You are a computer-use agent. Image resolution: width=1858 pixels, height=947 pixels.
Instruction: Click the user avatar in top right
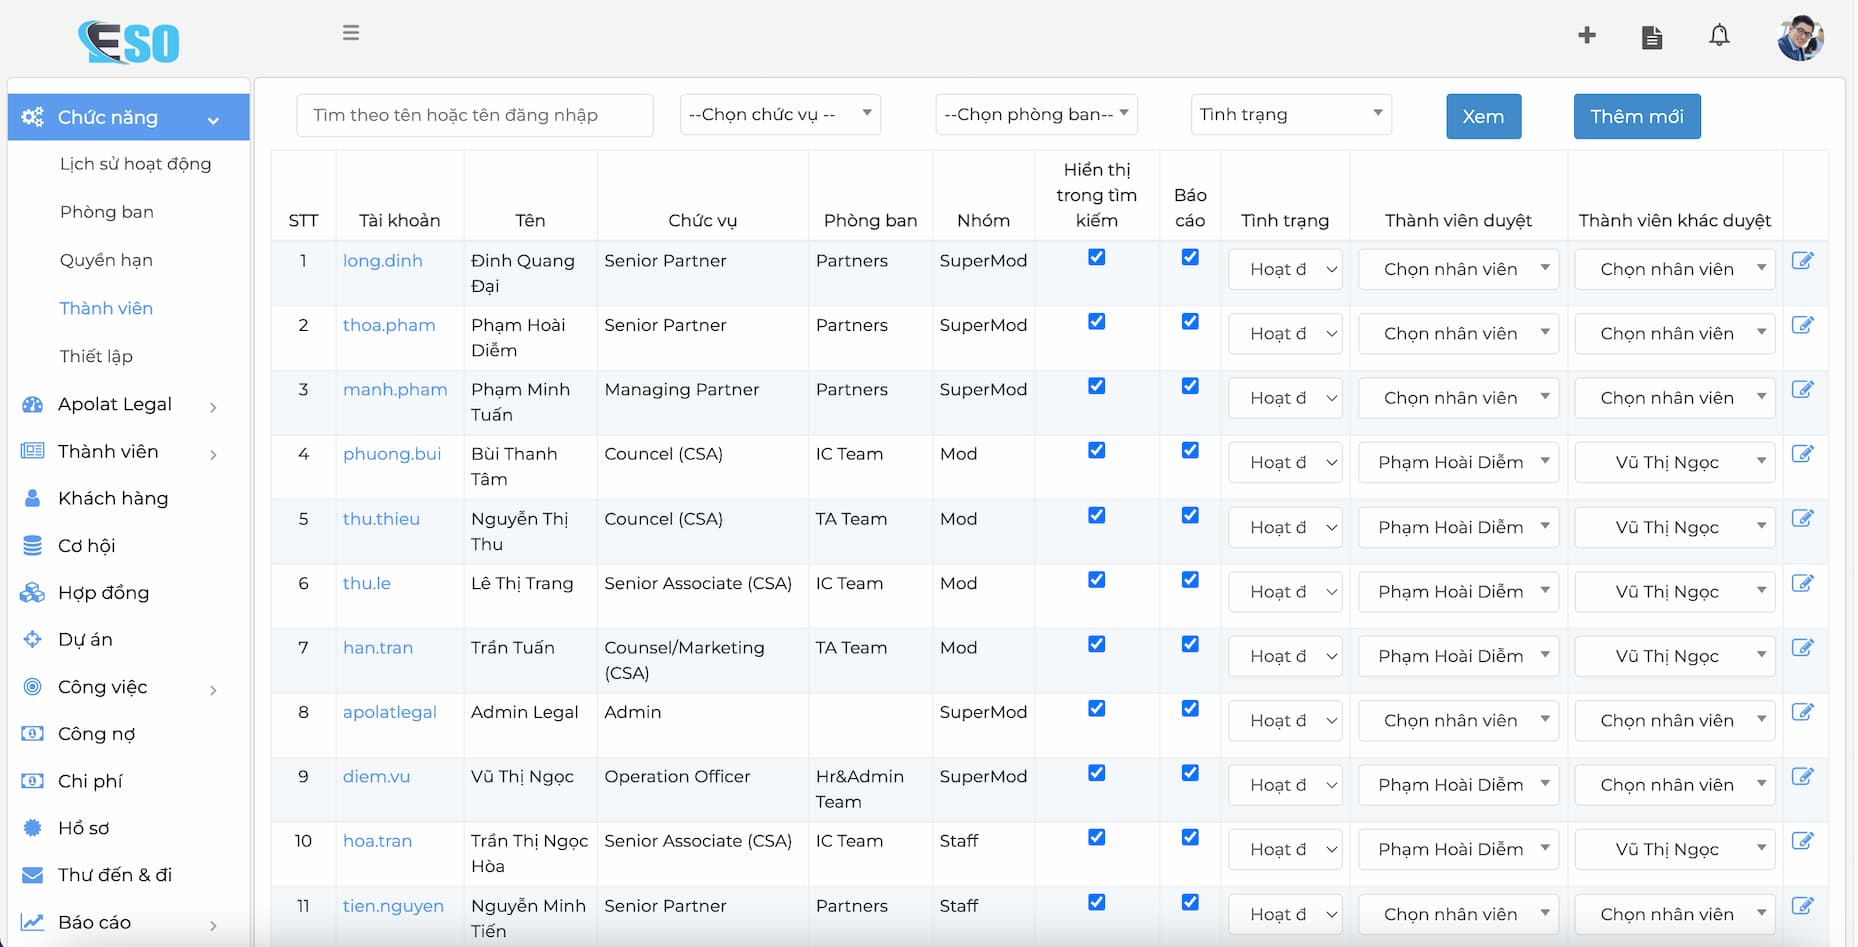1800,38
